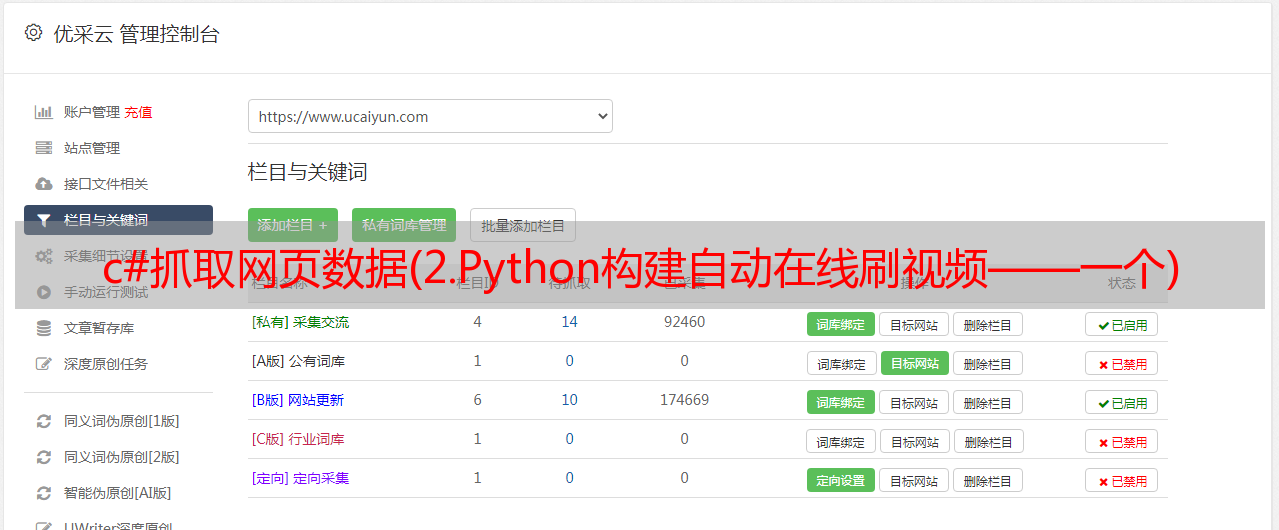The width and height of the screenshot is (1279, 530).
Task: Click the [定向] 定向采集 column name
Action: coord(300,478)
